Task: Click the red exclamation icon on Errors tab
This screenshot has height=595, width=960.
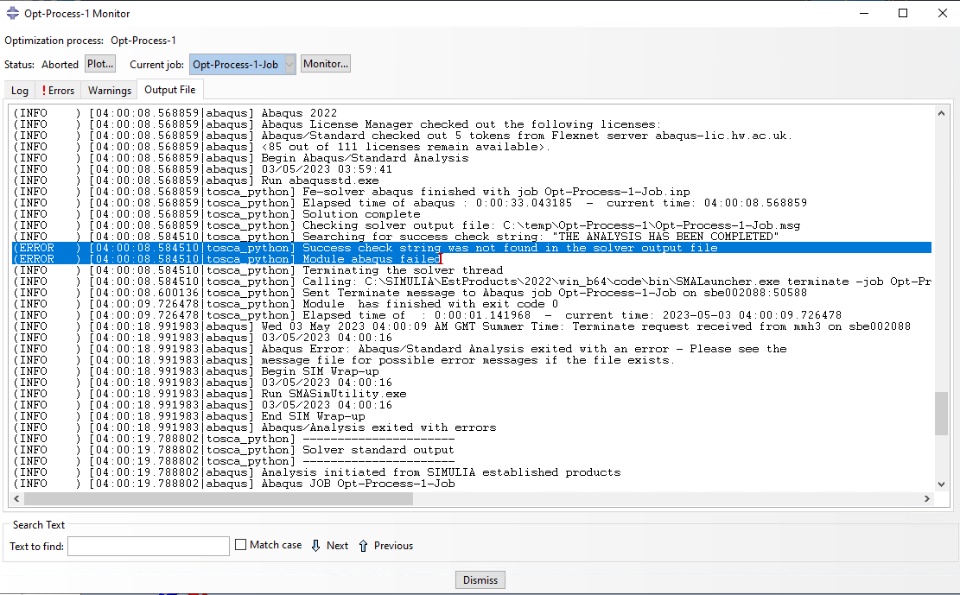Action: coord(43,90)
